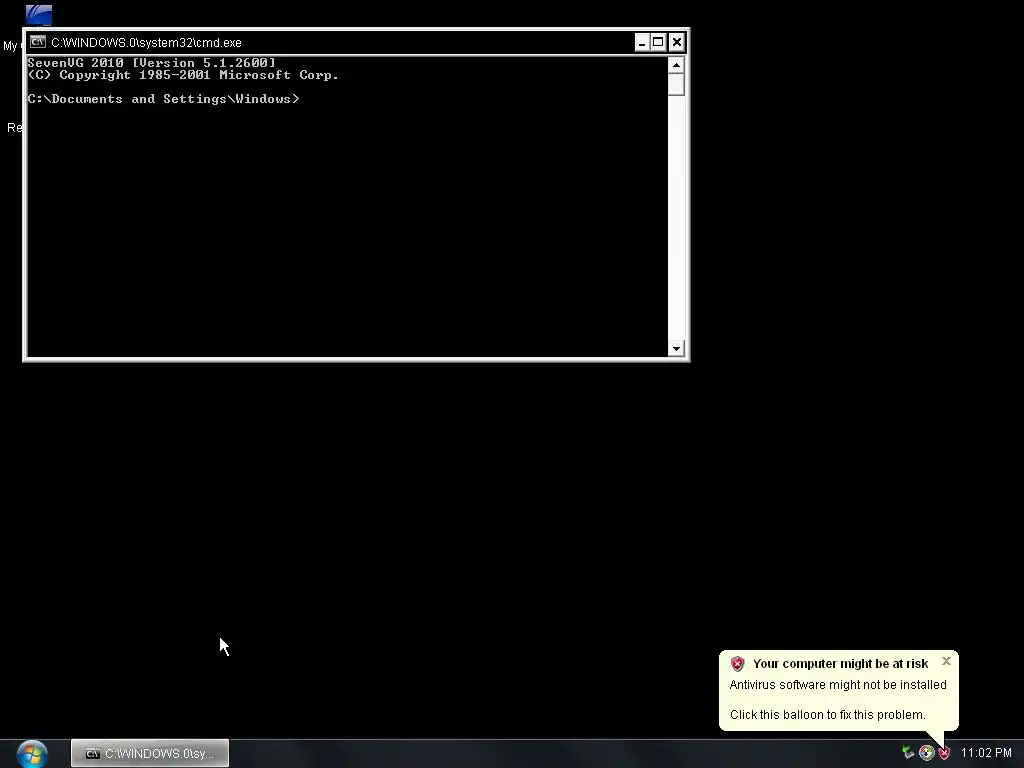Minimize the cmd.exe window
This screenshot has width=1024, height=768.
pos(642,42)
